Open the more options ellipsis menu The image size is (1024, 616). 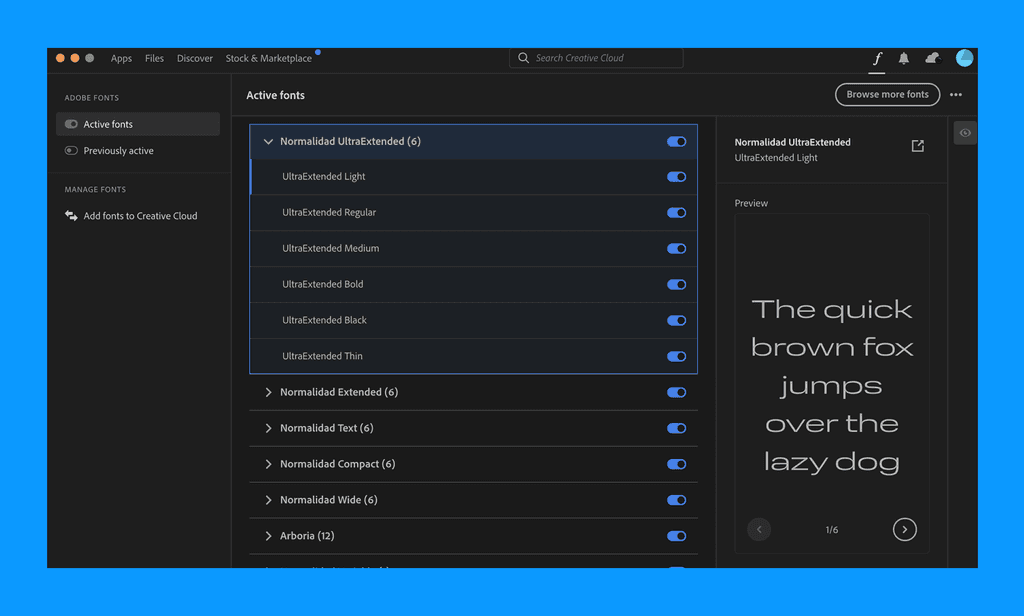click(x=955, y=94)
